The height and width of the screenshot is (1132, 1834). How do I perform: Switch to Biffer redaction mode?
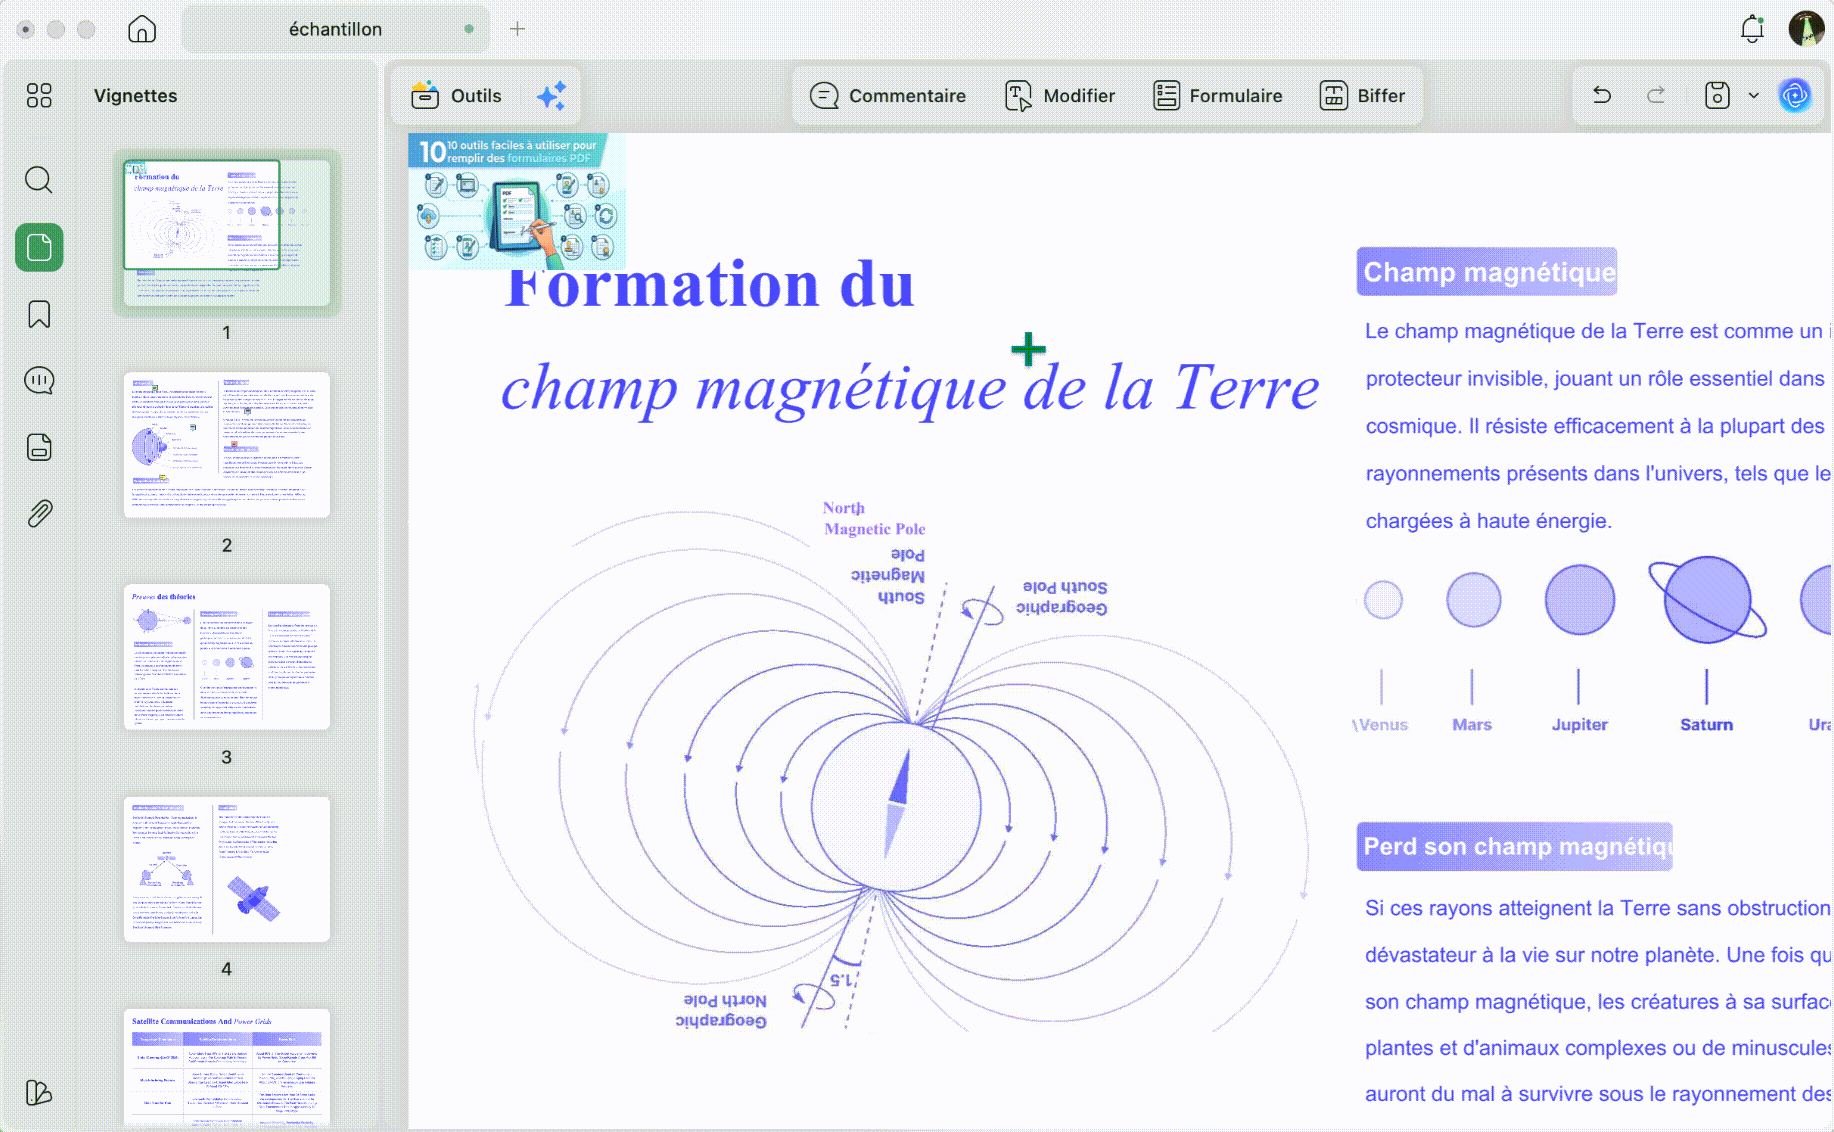1362,96
